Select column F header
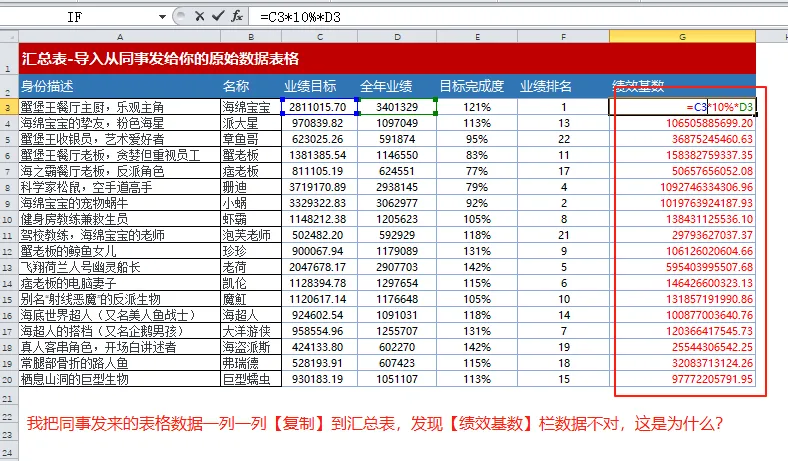Viewport: 788px width, 461px height. tap(563, 37)
